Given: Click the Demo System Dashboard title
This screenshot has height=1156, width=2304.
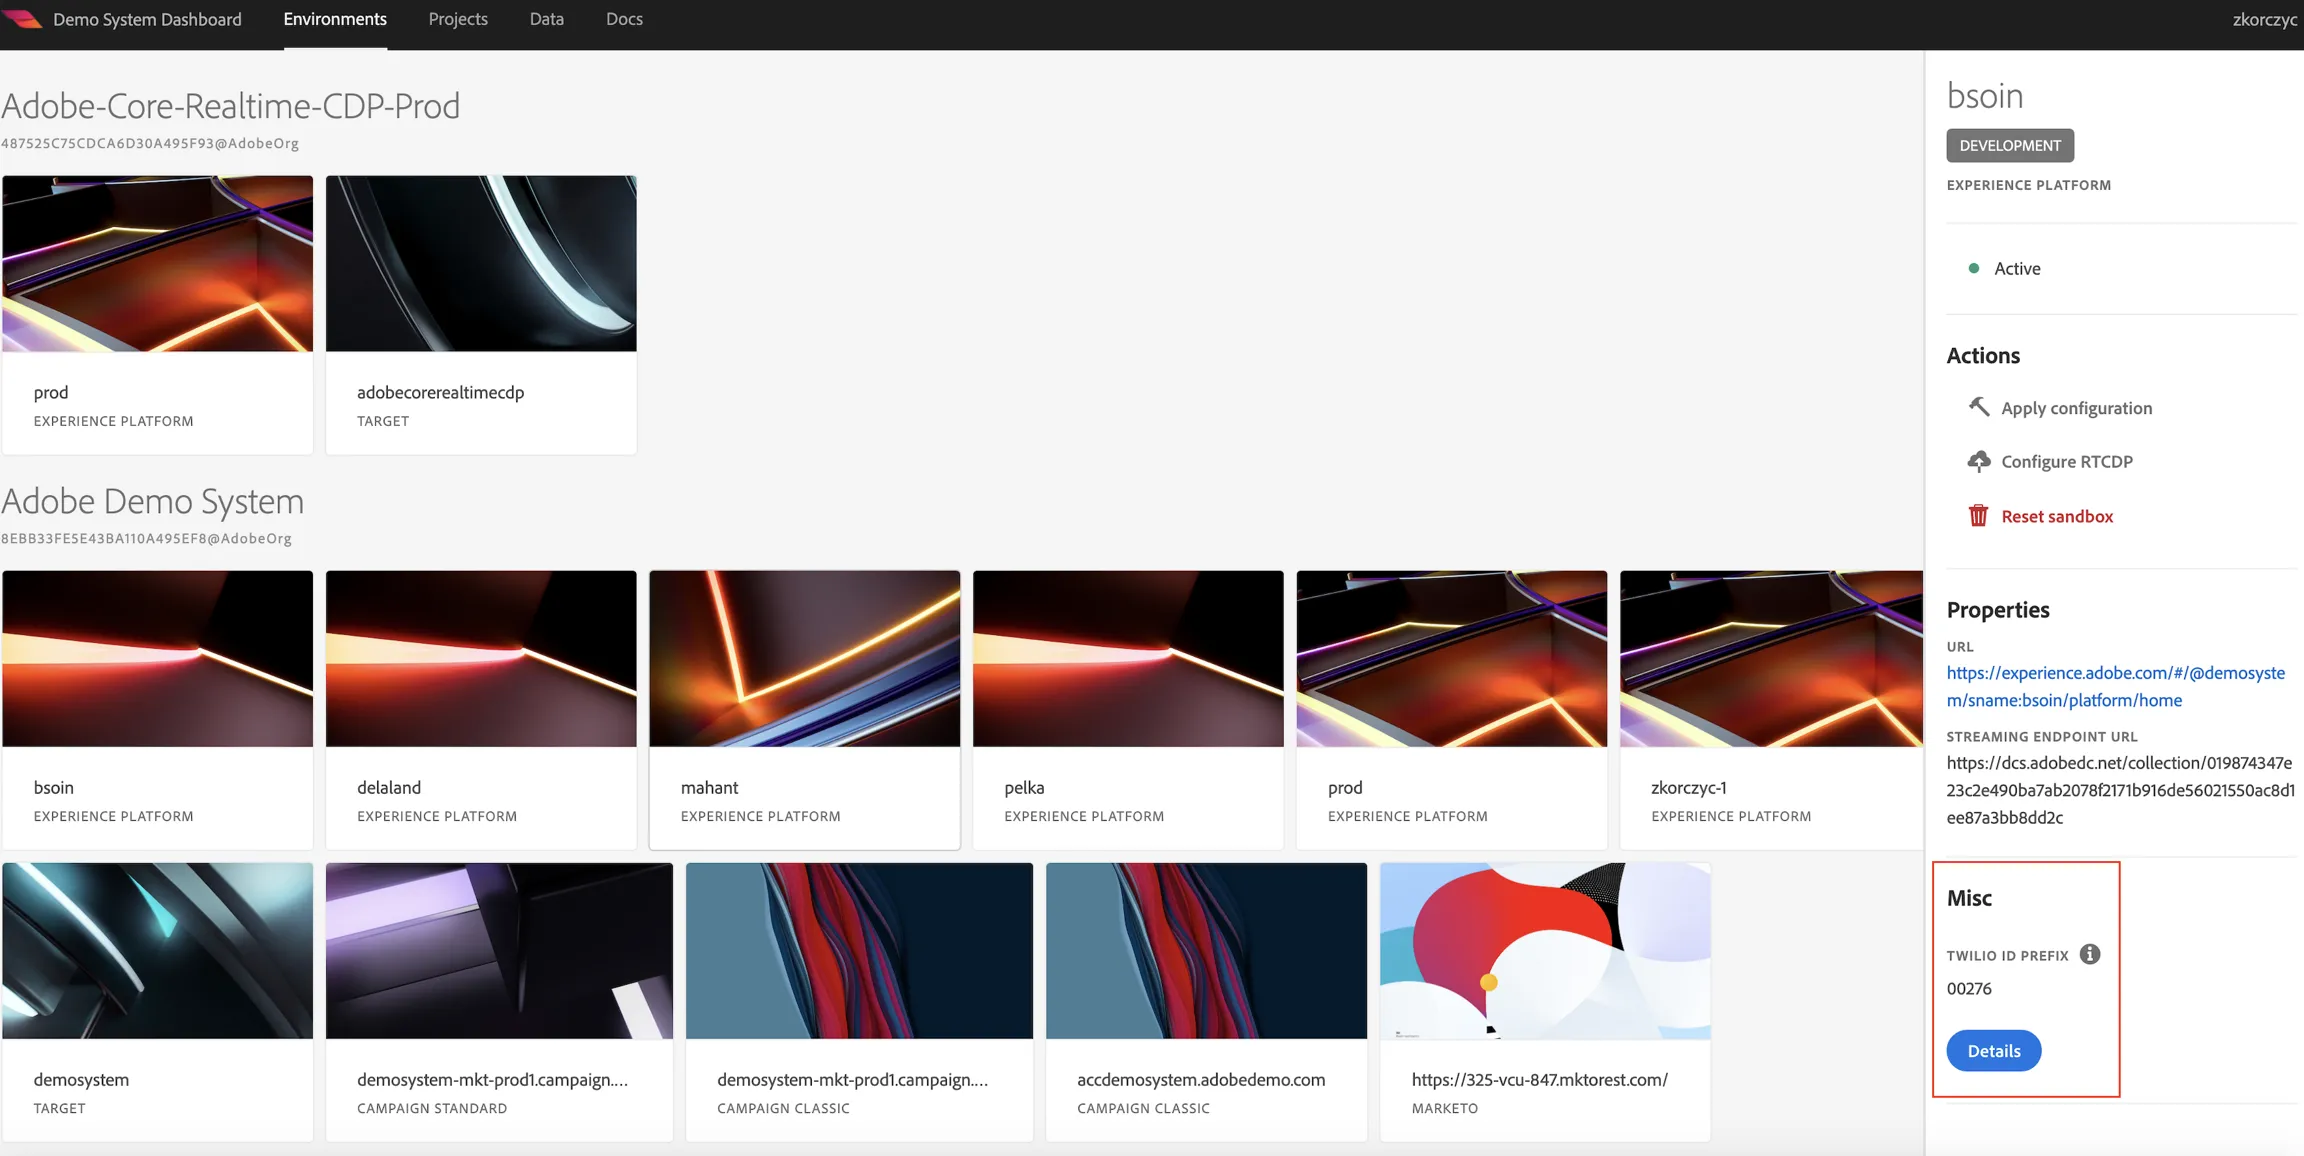Looking at the screenshot, I should pos(147,19).
